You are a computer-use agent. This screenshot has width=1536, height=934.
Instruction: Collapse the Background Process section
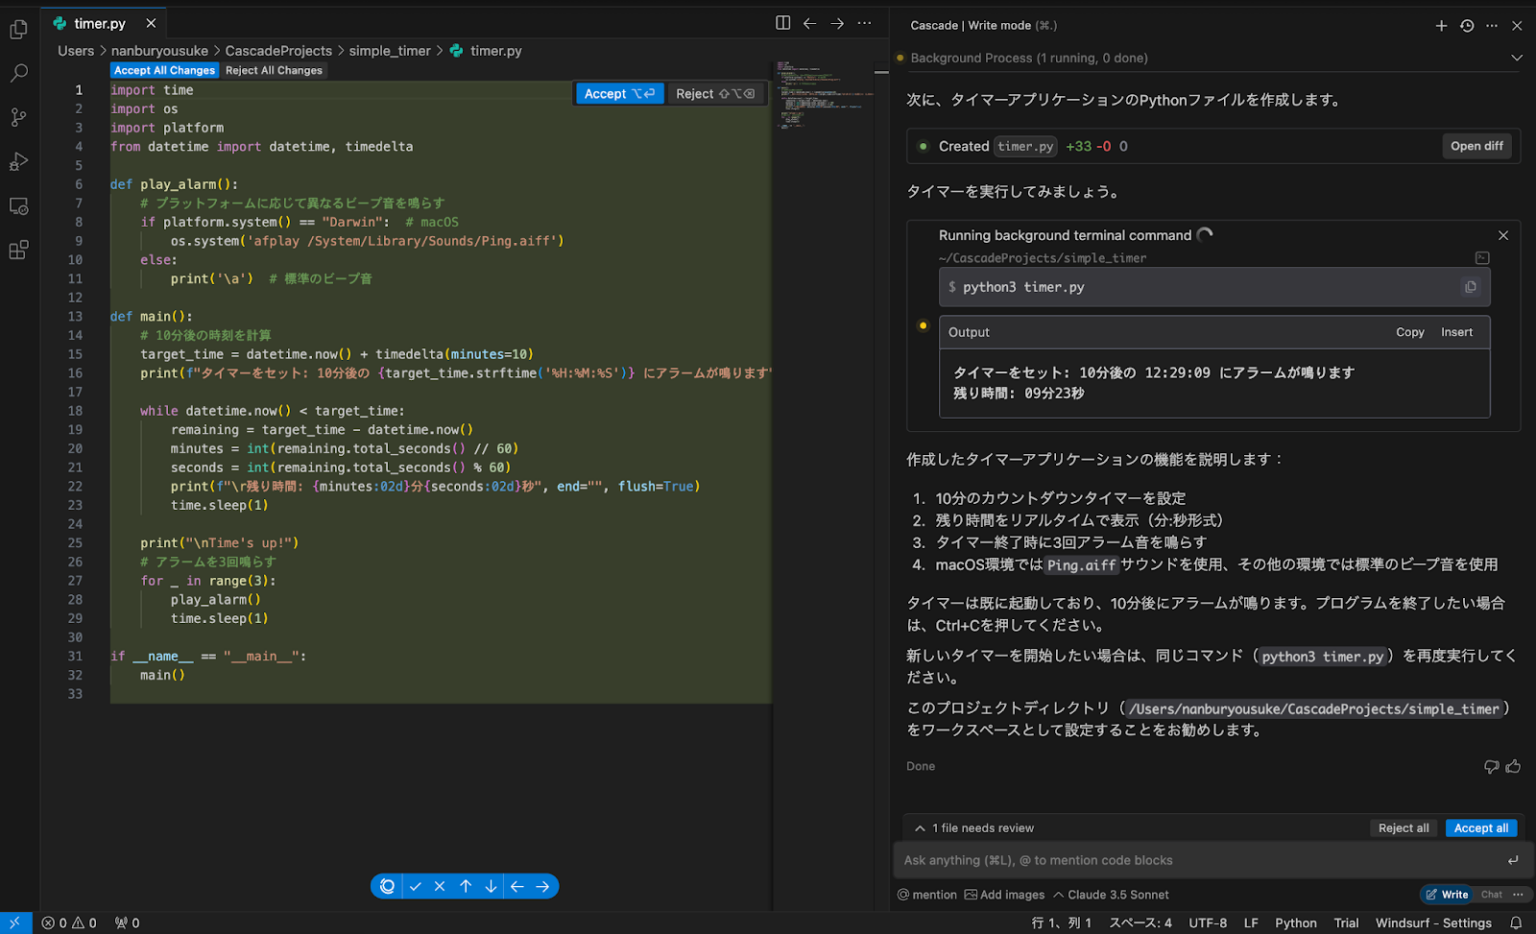(1517, 57)
